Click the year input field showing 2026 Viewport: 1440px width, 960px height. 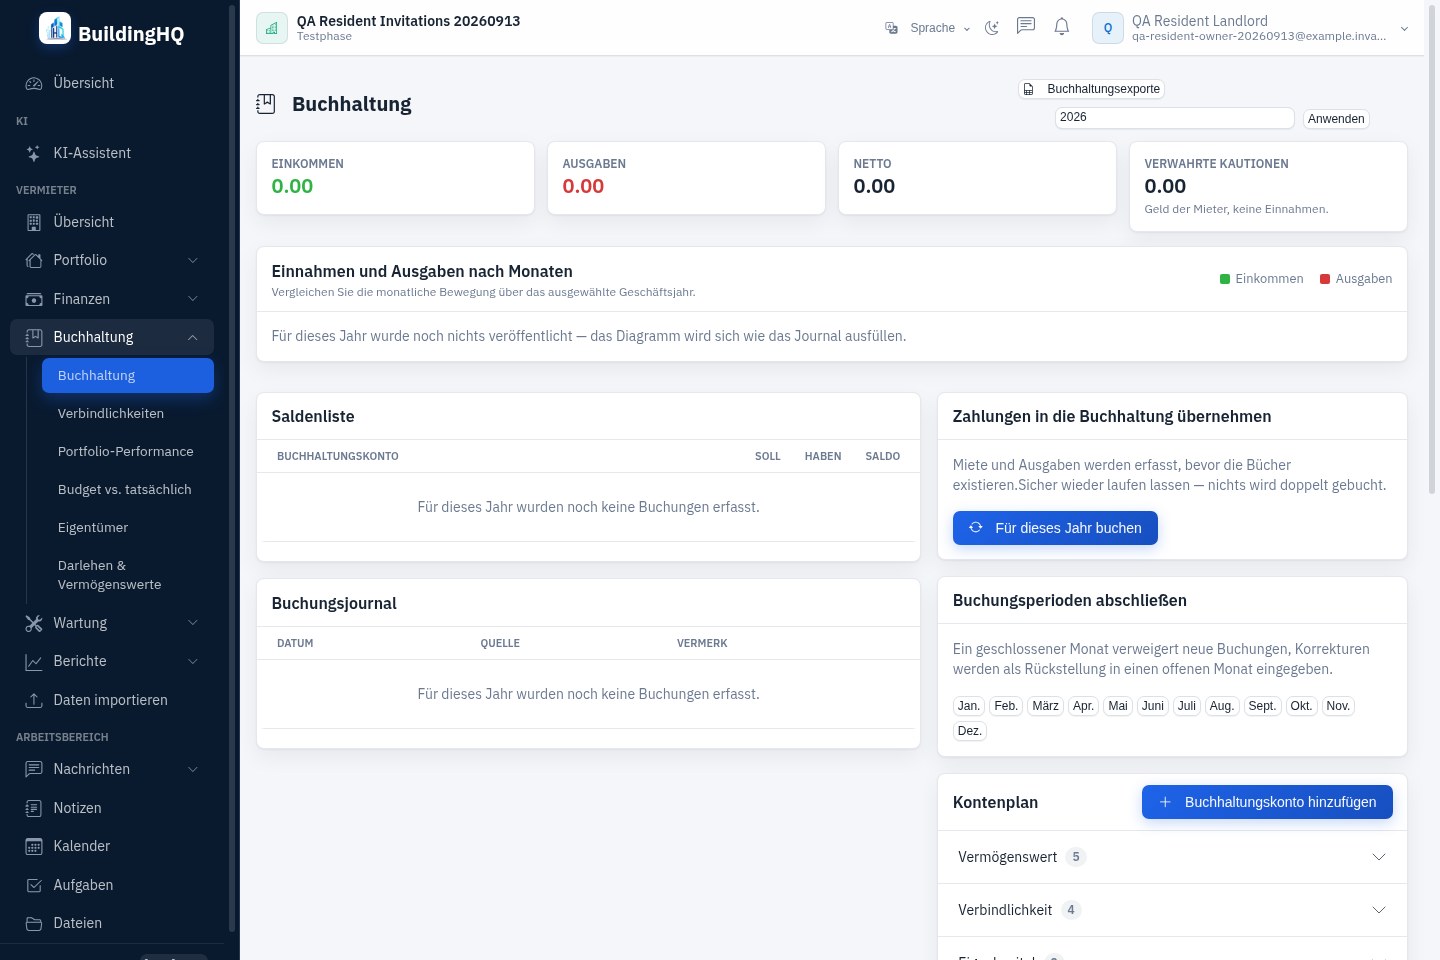[1175, 117]
